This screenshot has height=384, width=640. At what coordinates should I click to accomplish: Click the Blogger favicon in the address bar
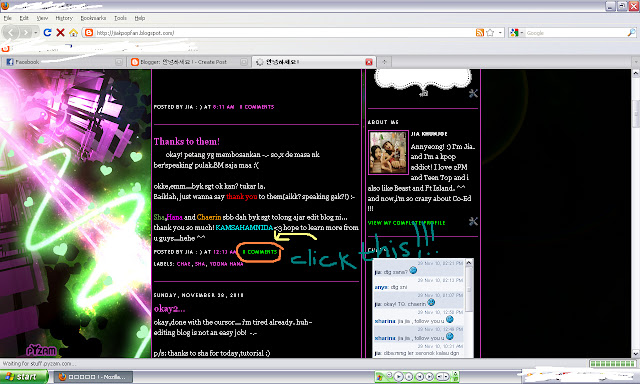point(89,33)
